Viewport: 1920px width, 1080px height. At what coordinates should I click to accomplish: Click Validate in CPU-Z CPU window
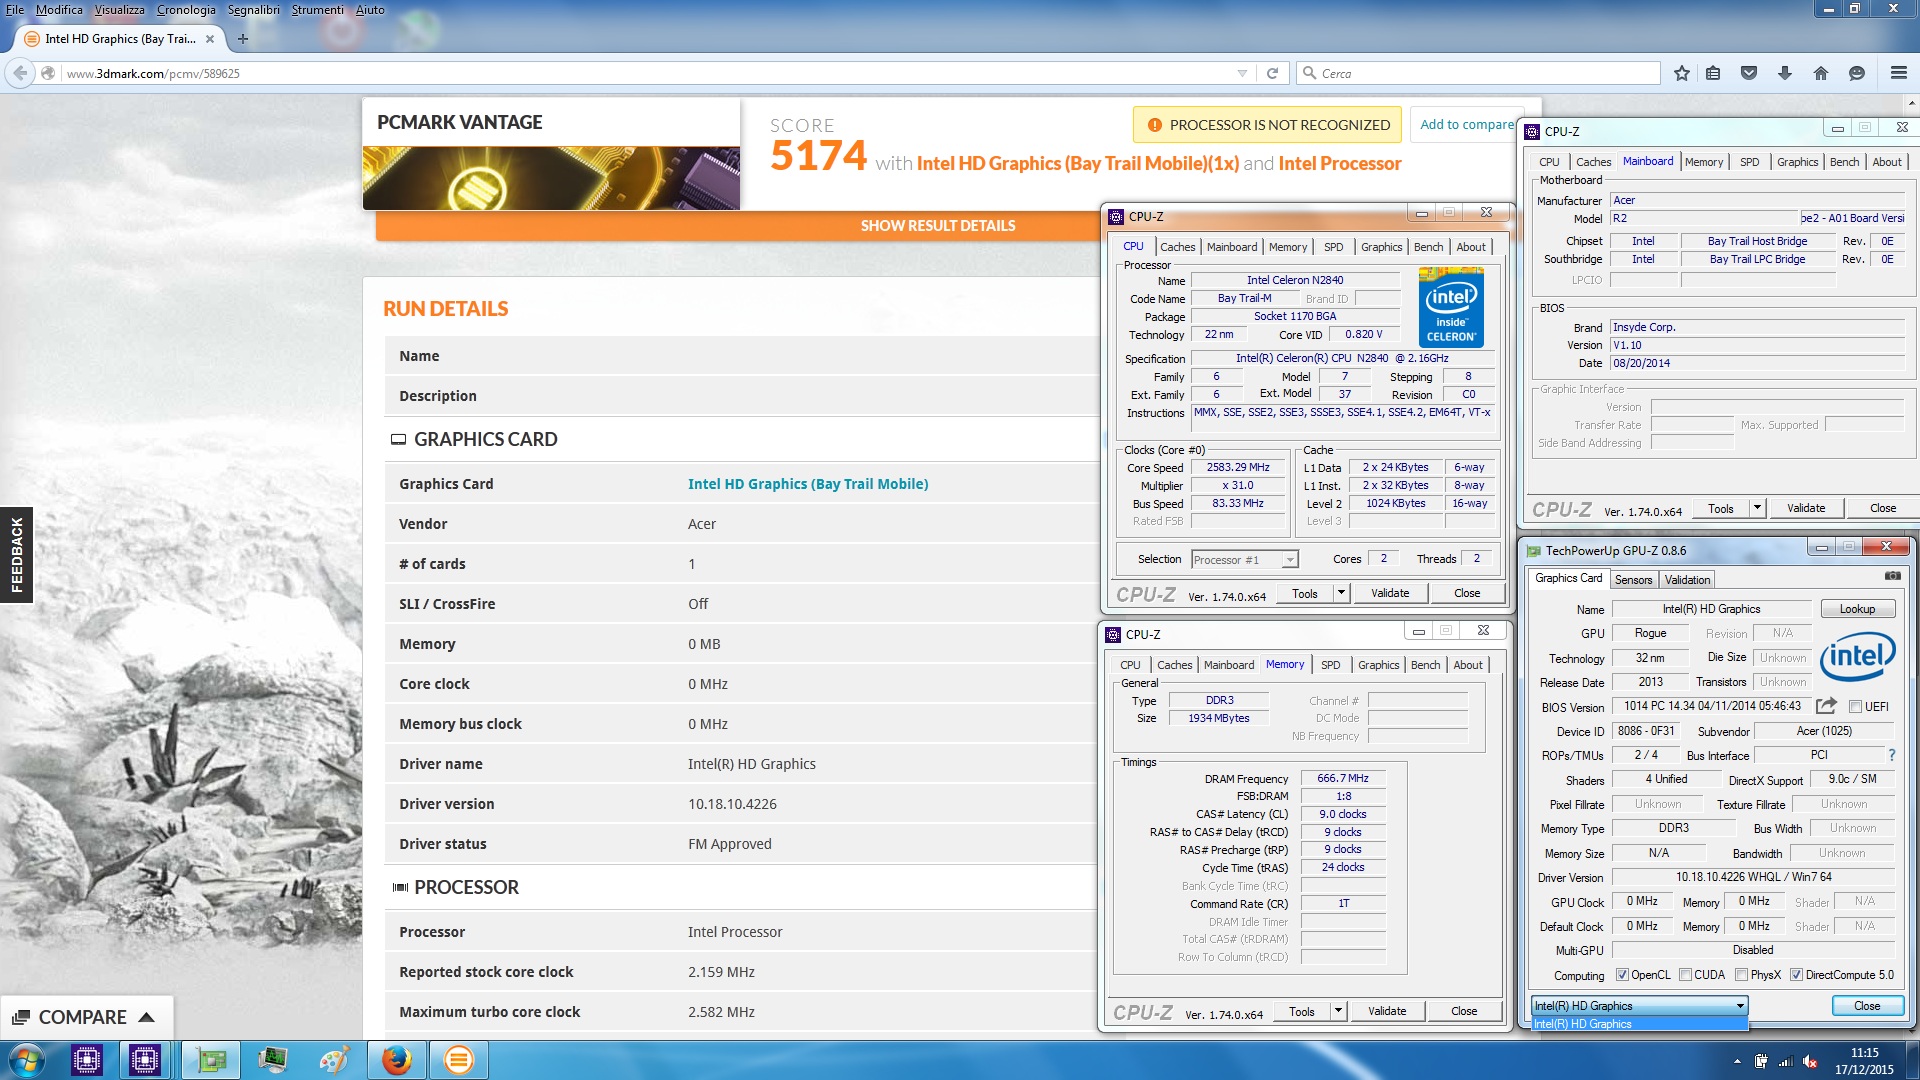pos(1390,593)
